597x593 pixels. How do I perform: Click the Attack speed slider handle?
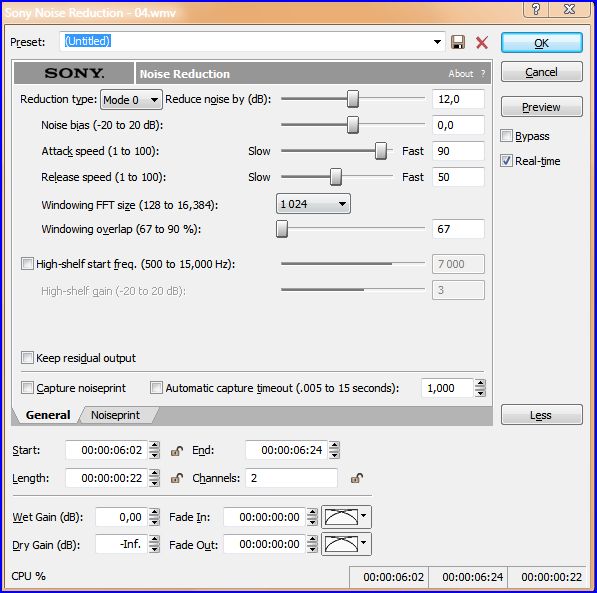380,151
